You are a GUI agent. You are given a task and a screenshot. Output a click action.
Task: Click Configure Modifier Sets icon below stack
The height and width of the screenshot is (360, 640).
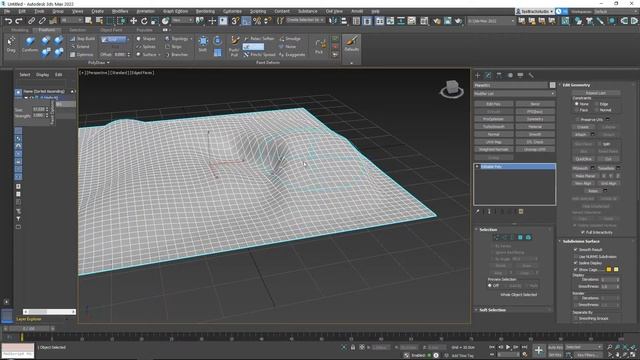pos(521,211)
